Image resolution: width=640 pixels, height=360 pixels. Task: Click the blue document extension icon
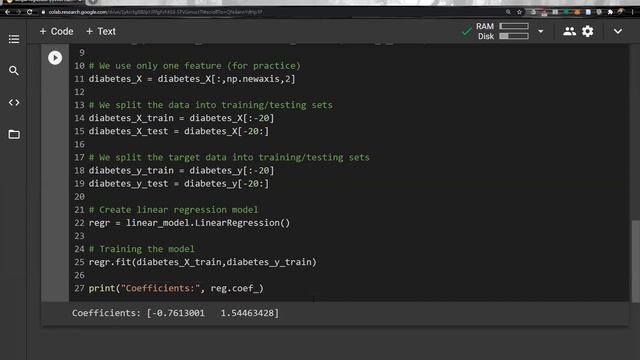pyautogui.click(x=588, y=12)
